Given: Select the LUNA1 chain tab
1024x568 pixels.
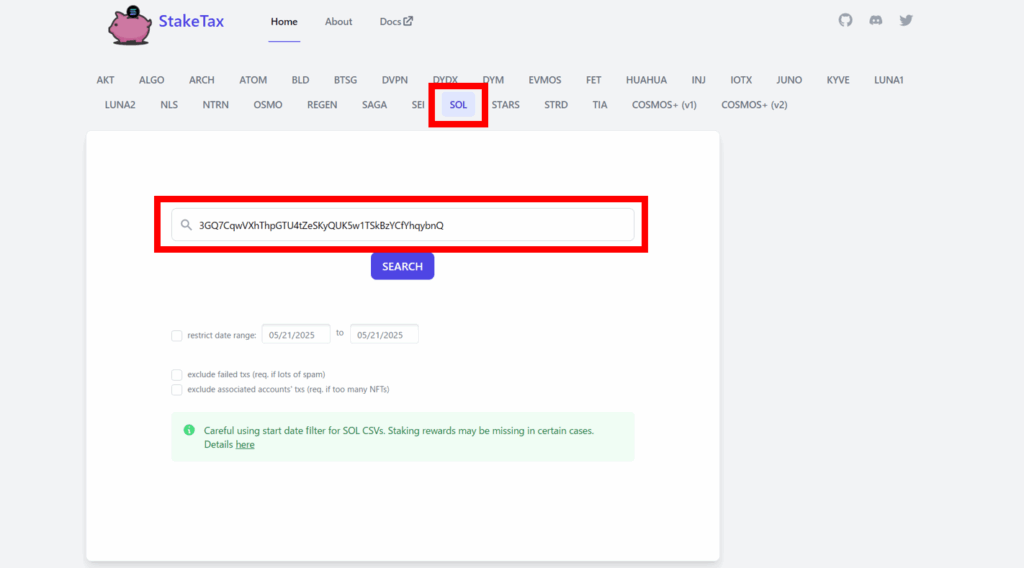Looking at the screenshot, I should 888,80.
